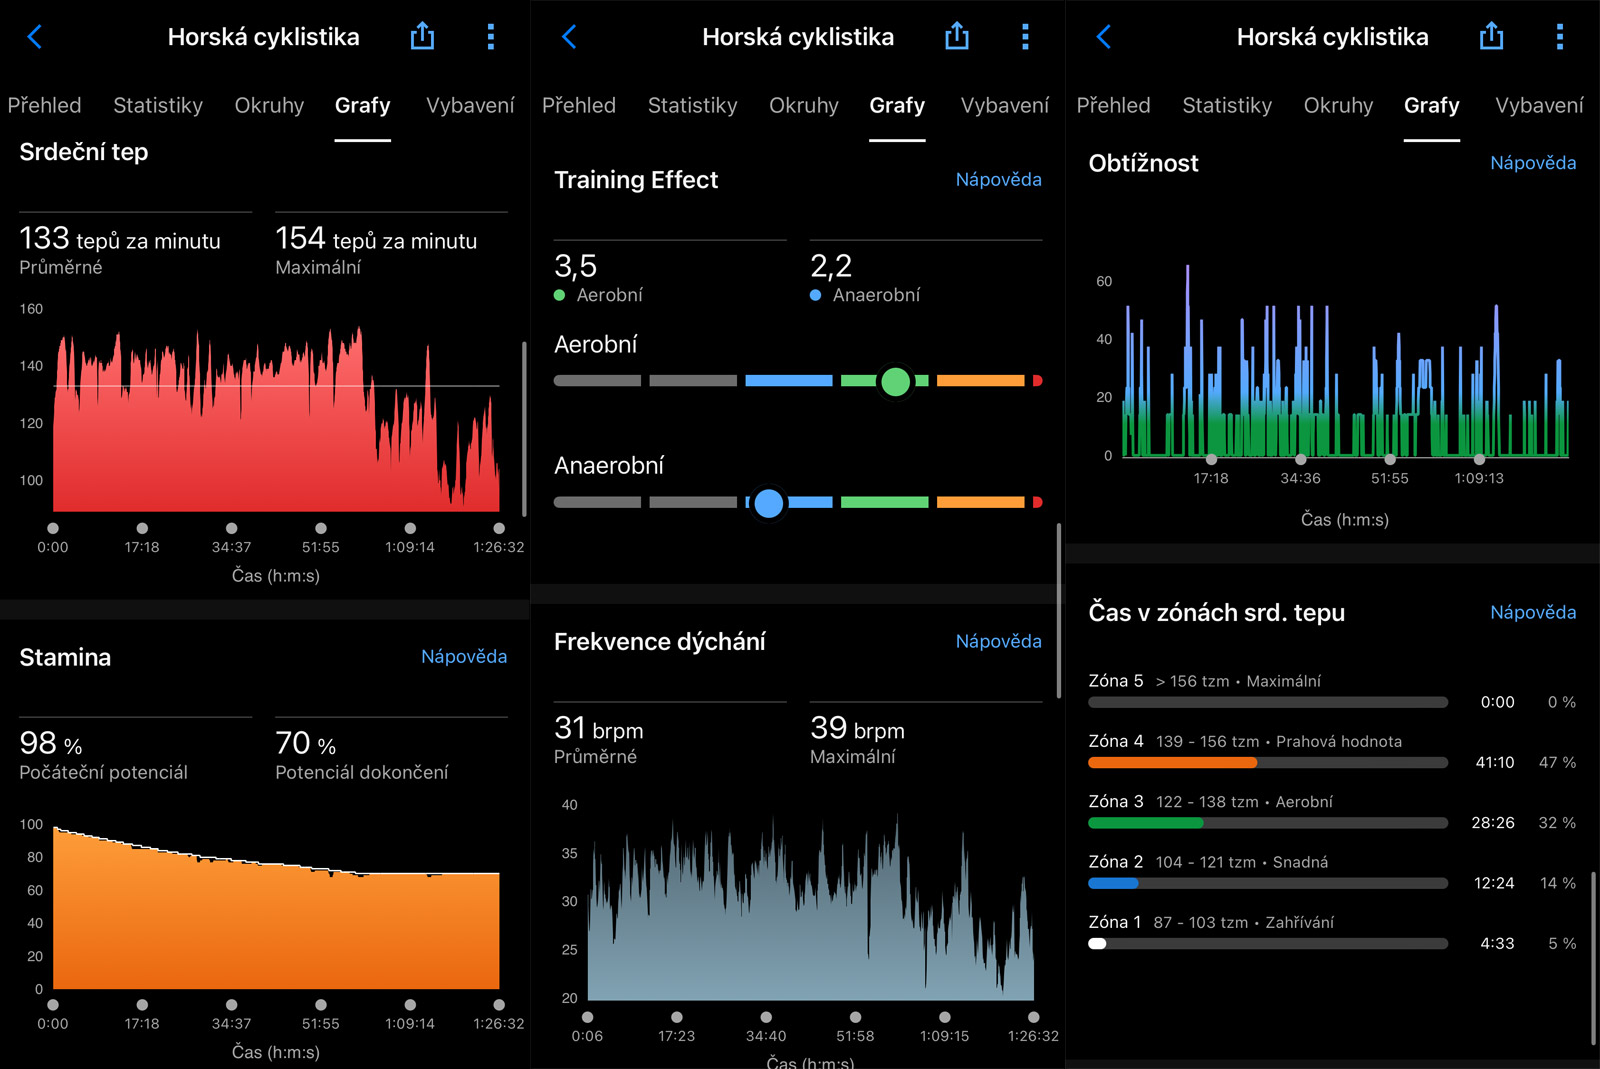Open Statistiky tab in middle panel
This screenshot has width=1600, height=1069.
pos(692,105)
